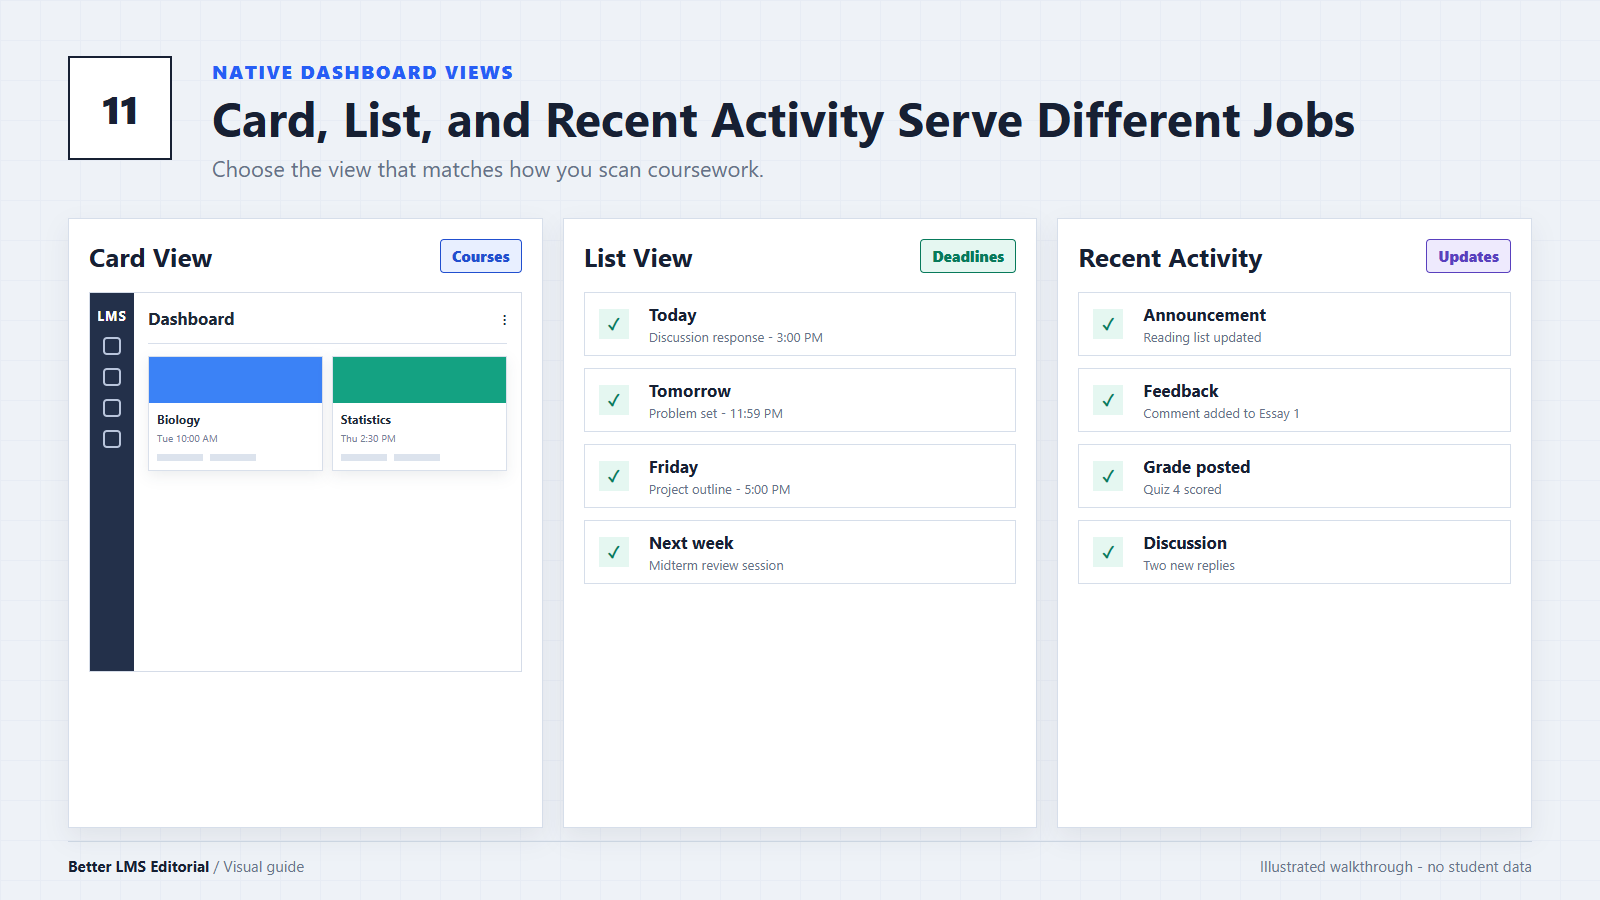Toggle the Tomorrow problem set checkmark
The image size is (1600, 900).
(614, 400)
